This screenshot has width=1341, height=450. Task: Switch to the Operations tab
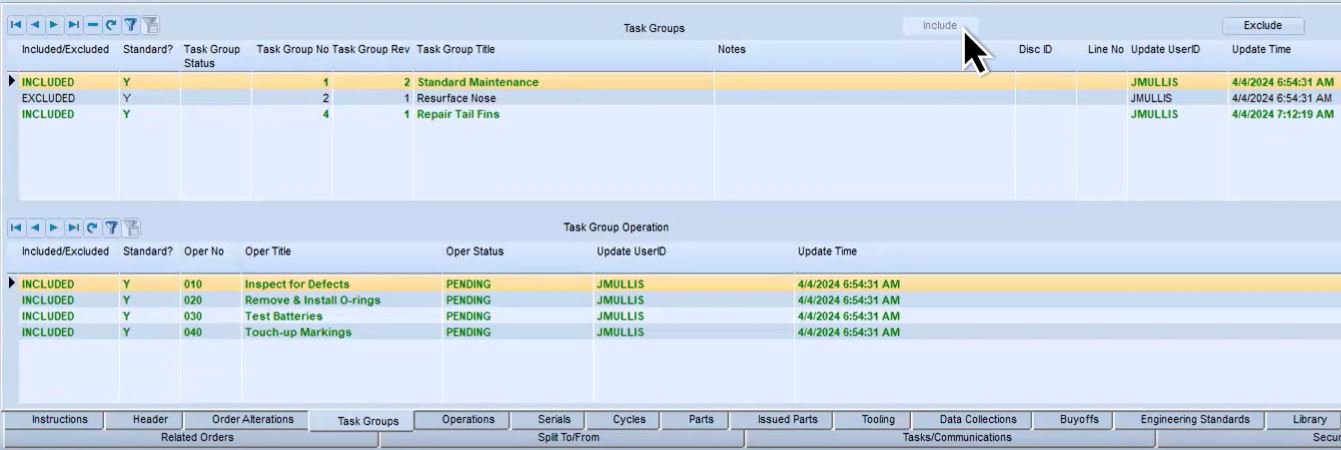click(468, 419)
